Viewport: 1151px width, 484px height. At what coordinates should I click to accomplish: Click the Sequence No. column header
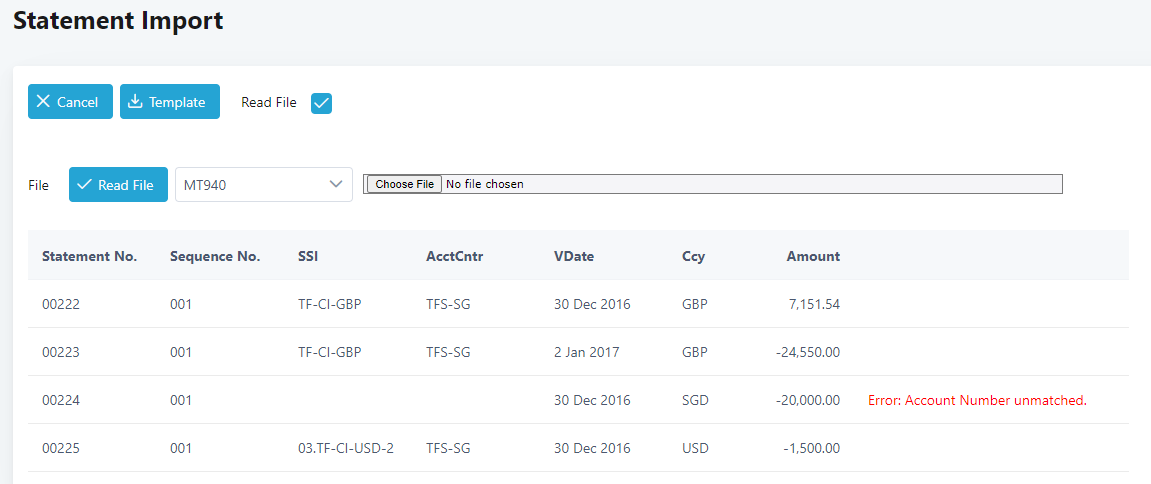215,256
